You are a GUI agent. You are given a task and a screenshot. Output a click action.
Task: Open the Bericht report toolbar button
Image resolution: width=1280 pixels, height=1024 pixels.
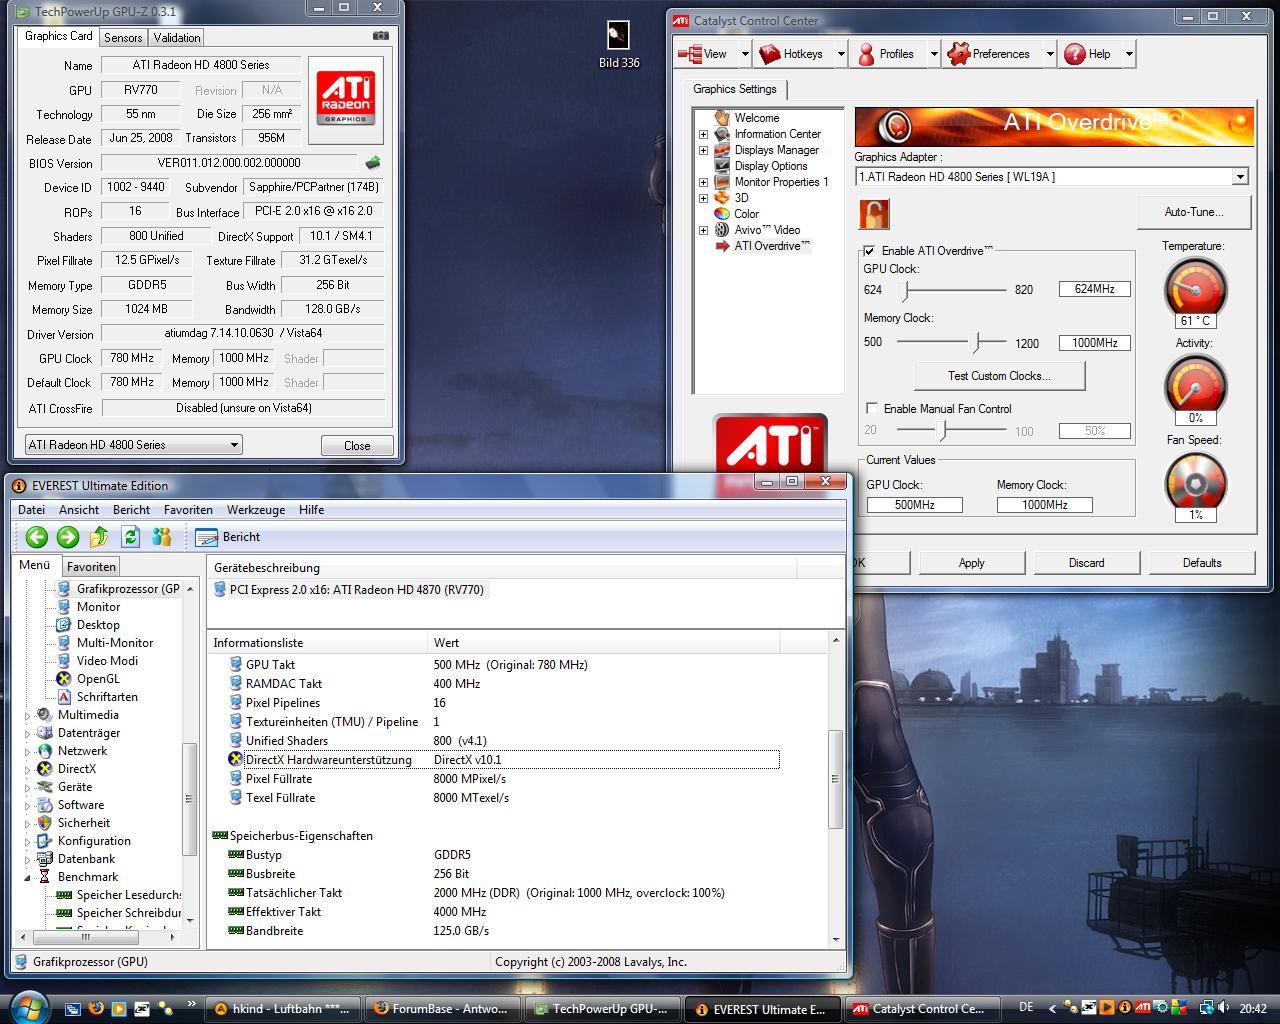tap(228, 537)
